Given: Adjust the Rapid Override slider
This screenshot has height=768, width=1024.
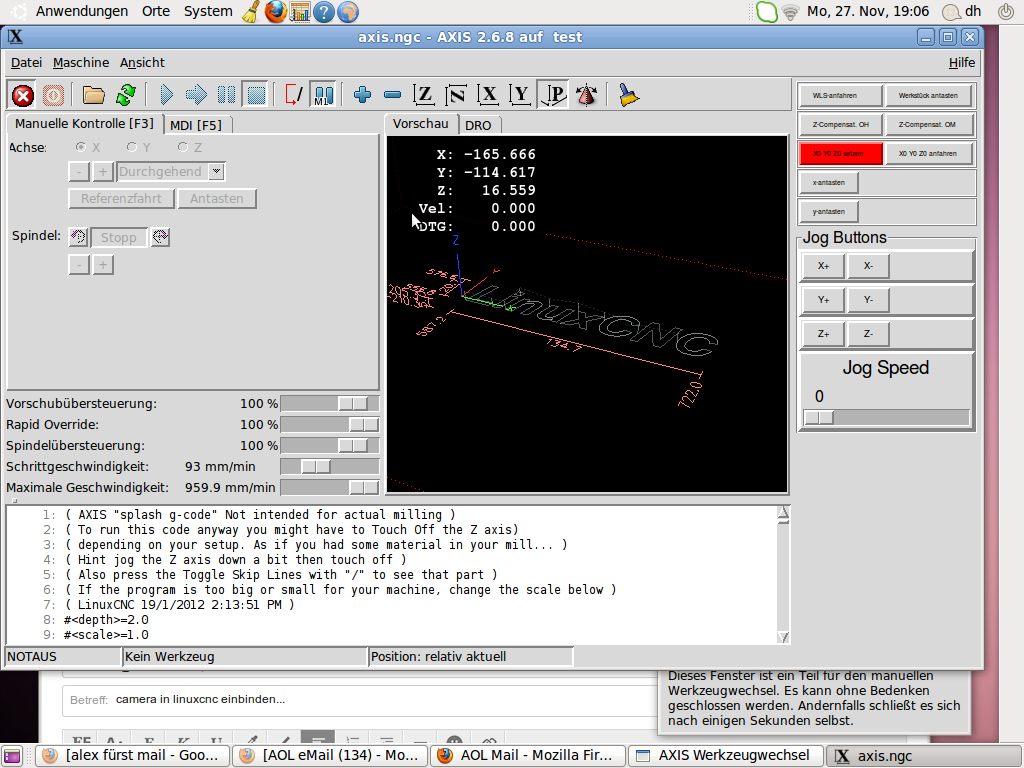Looking at the screenshot, I should 329,424.
